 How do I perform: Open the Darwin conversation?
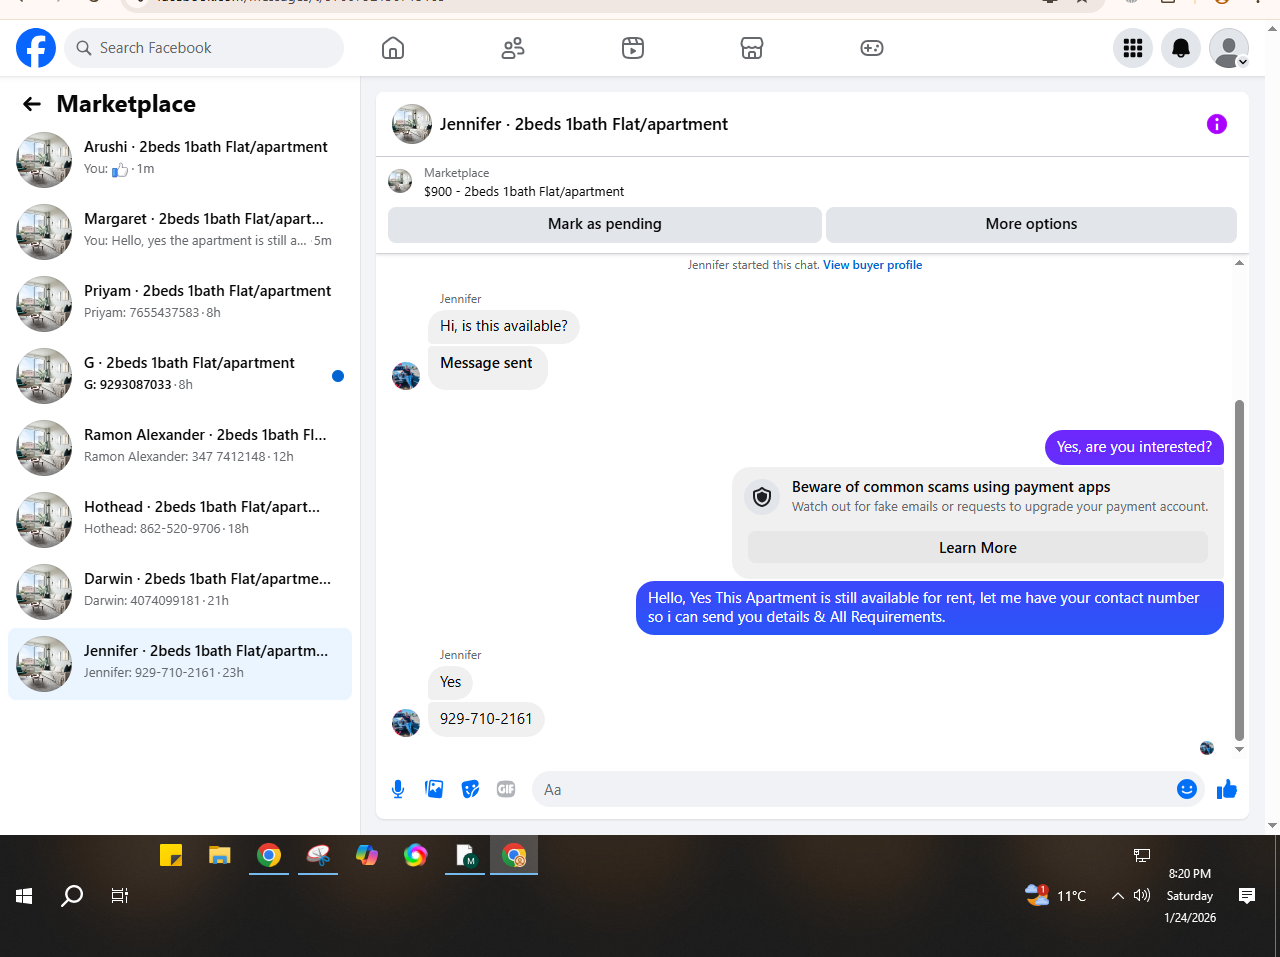pos(180,592)
